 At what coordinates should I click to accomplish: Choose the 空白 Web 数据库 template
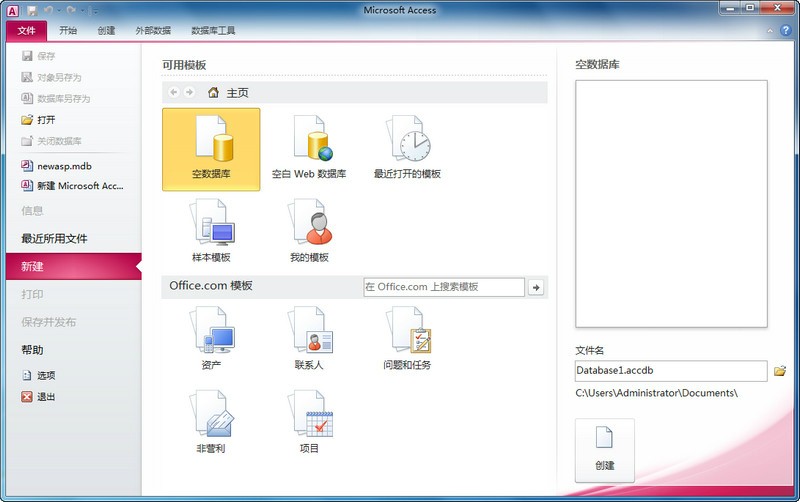pyautogui.click(x=309, y=149)
